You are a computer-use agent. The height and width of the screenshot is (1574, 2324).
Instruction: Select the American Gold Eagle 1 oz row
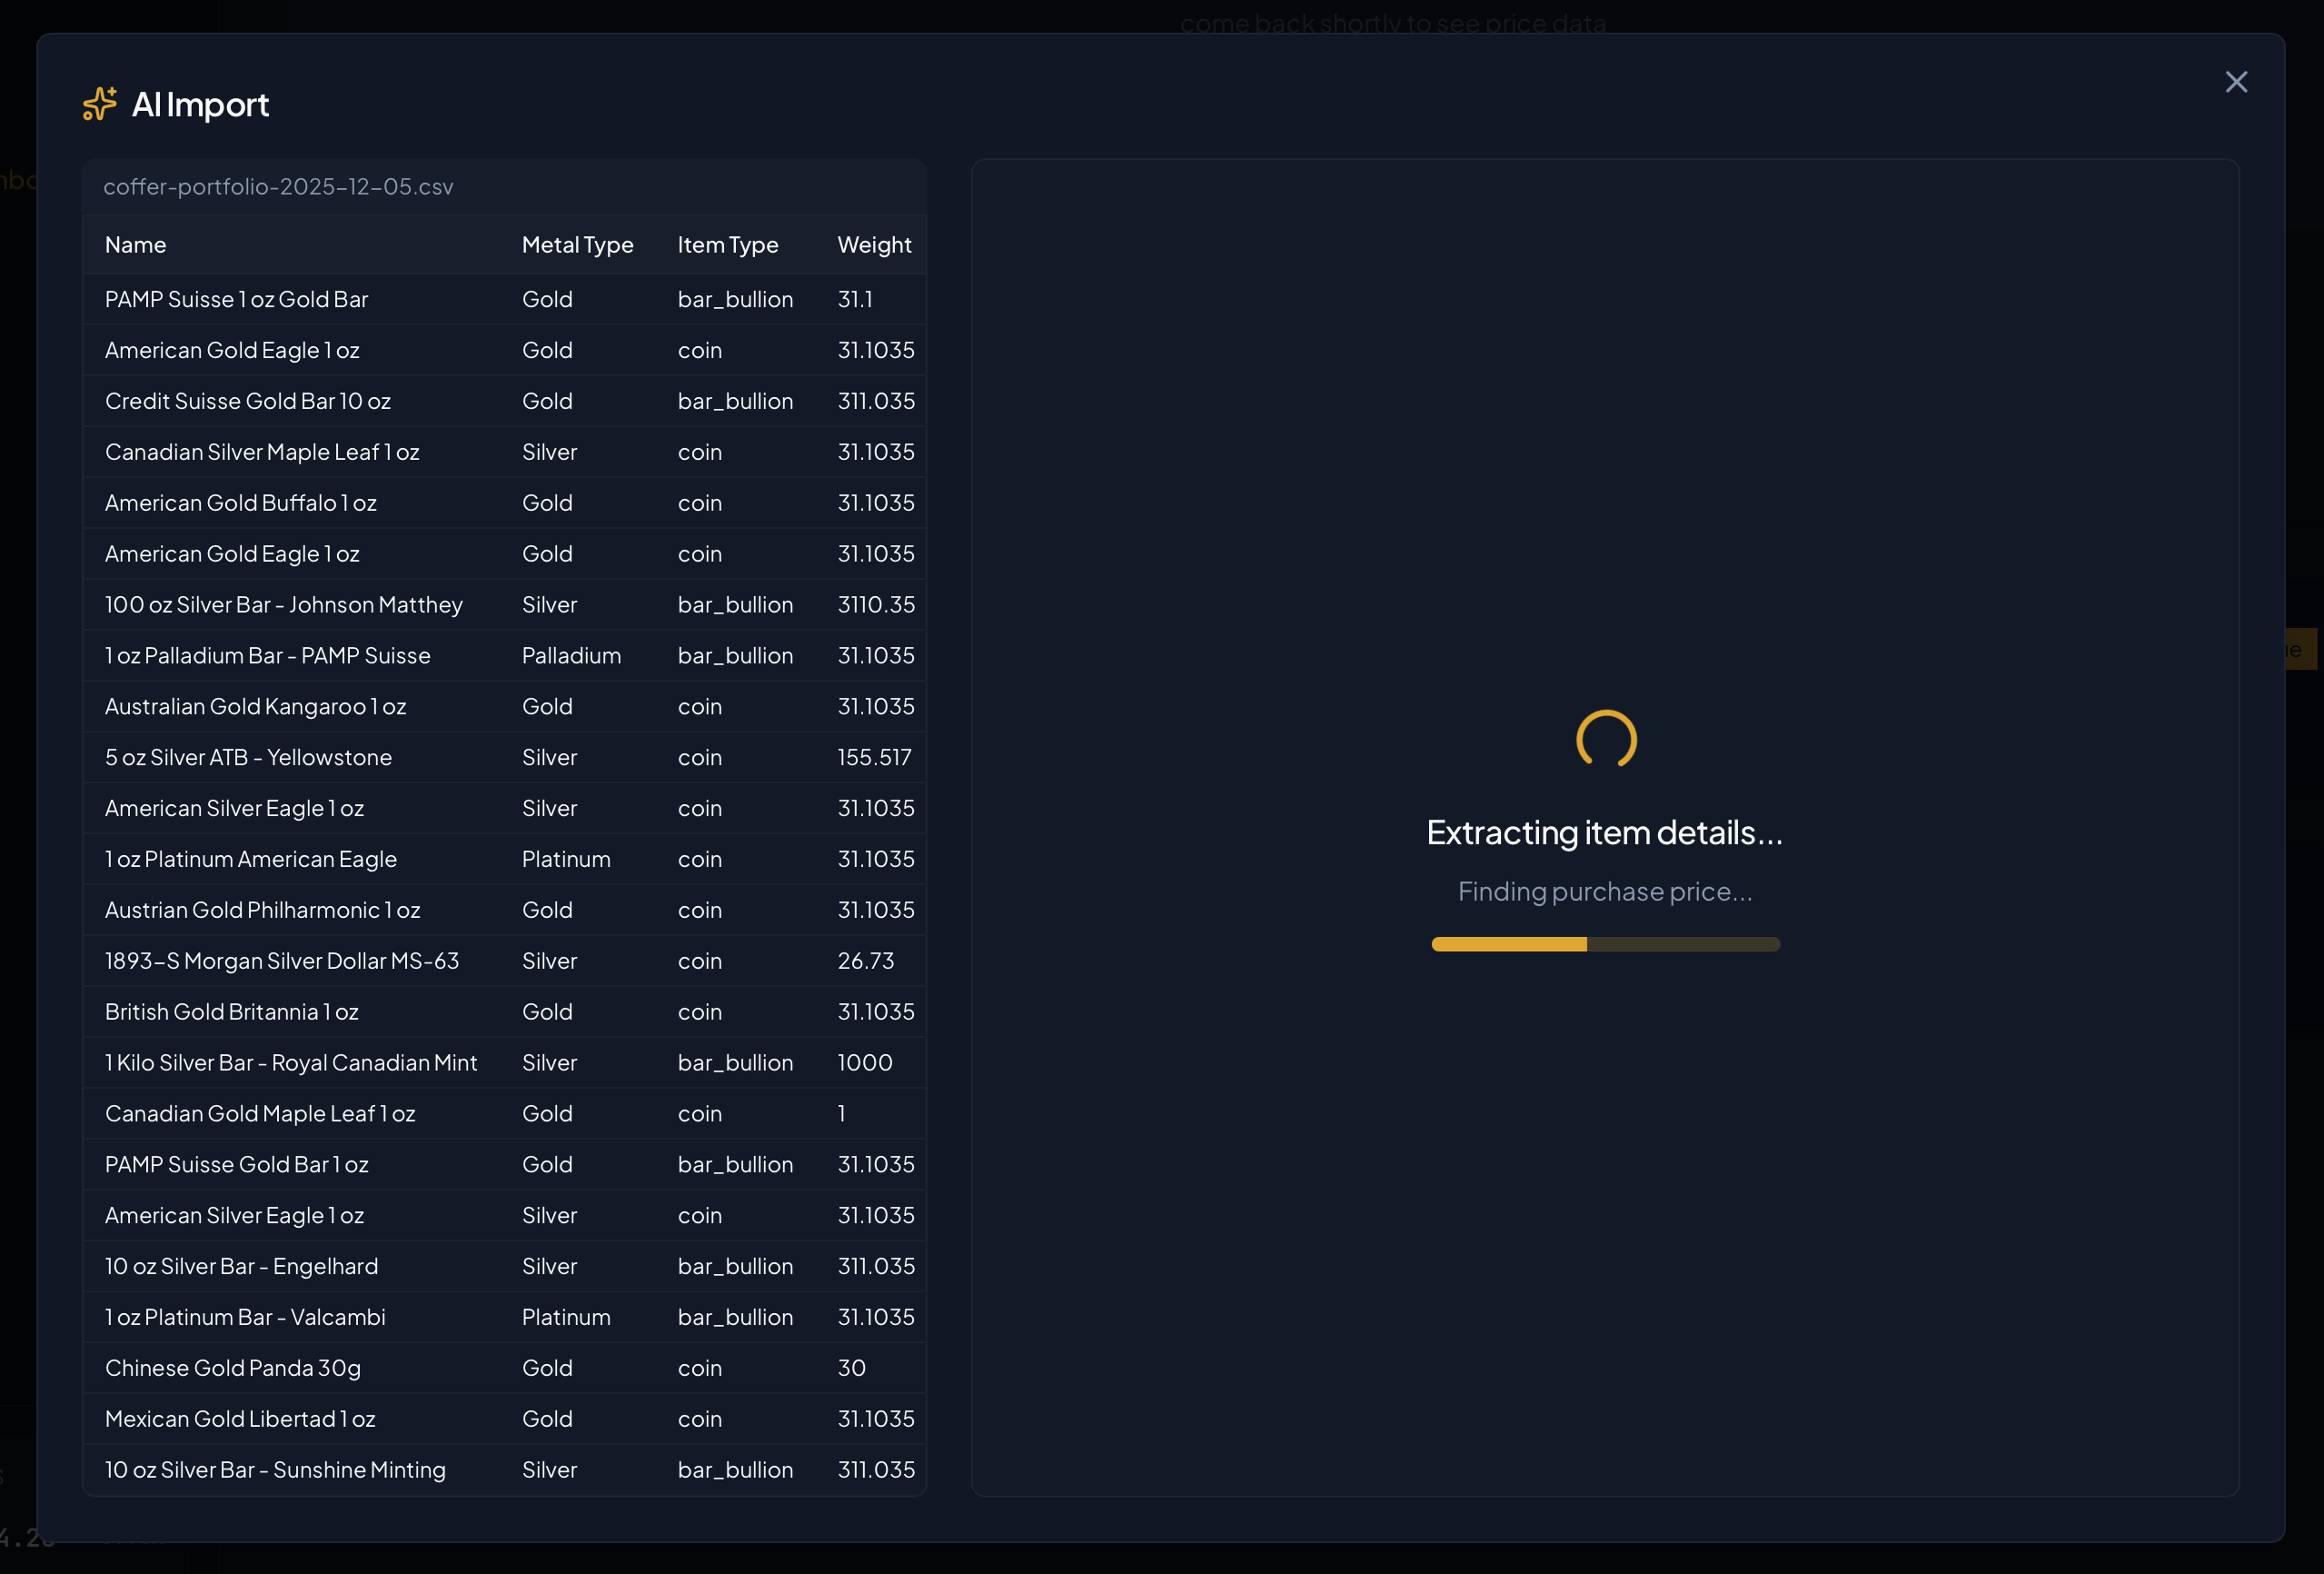(400, 350)
